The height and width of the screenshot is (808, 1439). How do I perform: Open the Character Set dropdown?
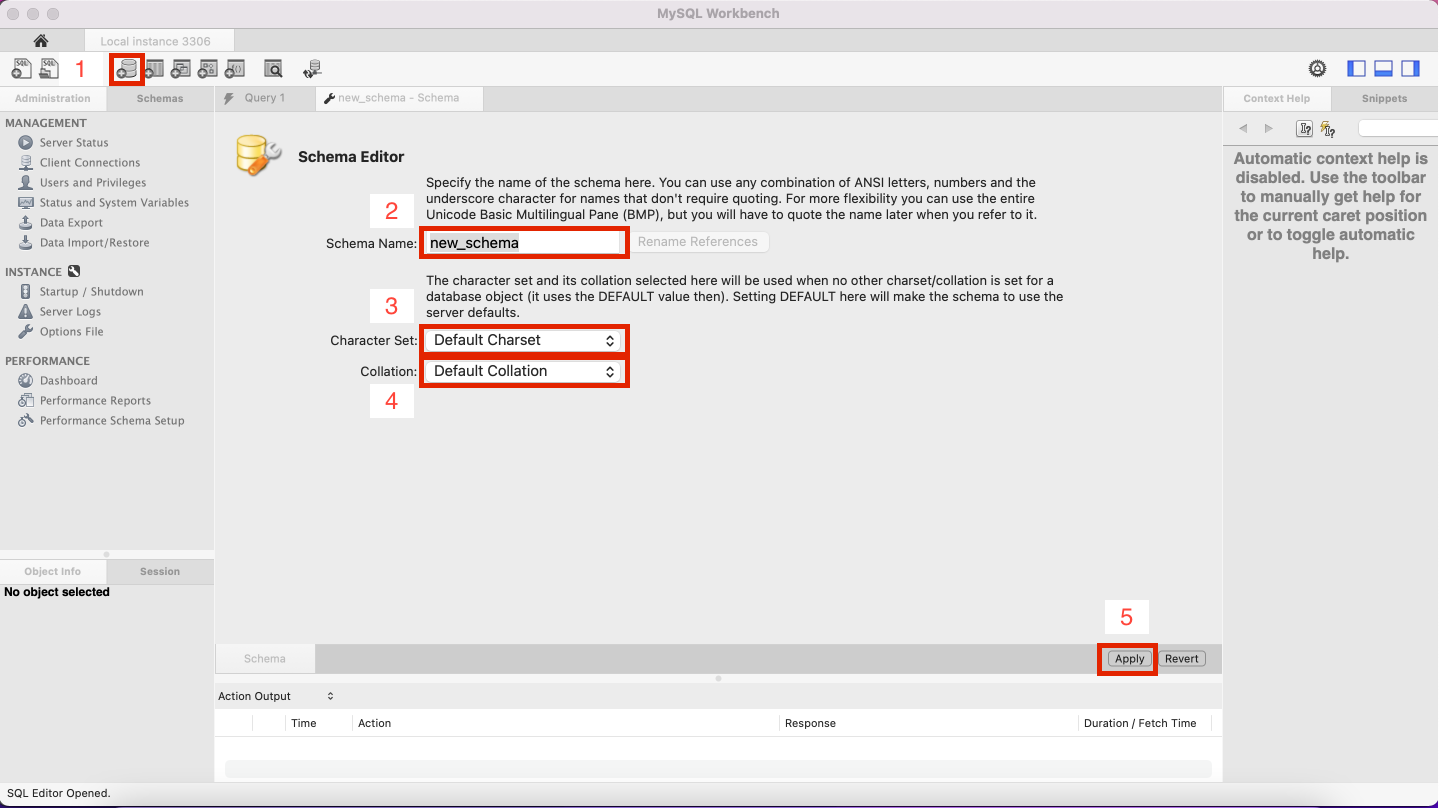pyautogui.click(x=524, y=341)
